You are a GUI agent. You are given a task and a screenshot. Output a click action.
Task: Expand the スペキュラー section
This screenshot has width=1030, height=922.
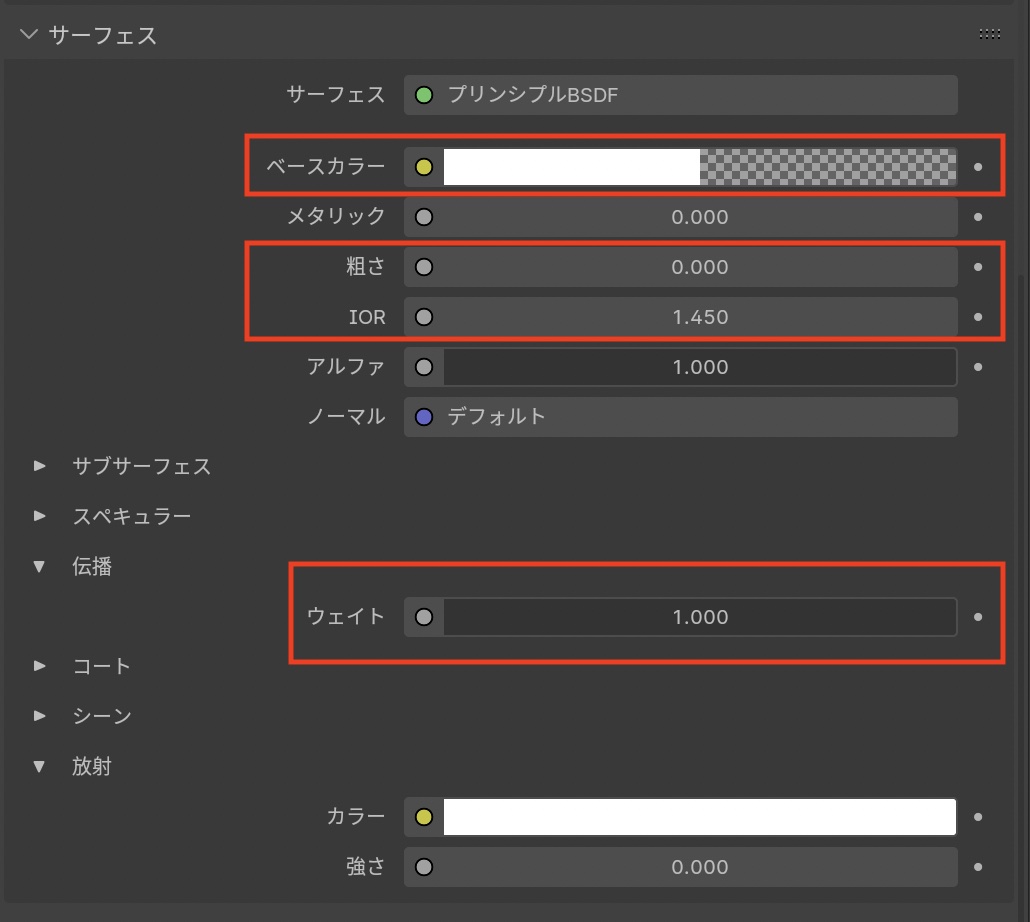[x=40, y=516]
